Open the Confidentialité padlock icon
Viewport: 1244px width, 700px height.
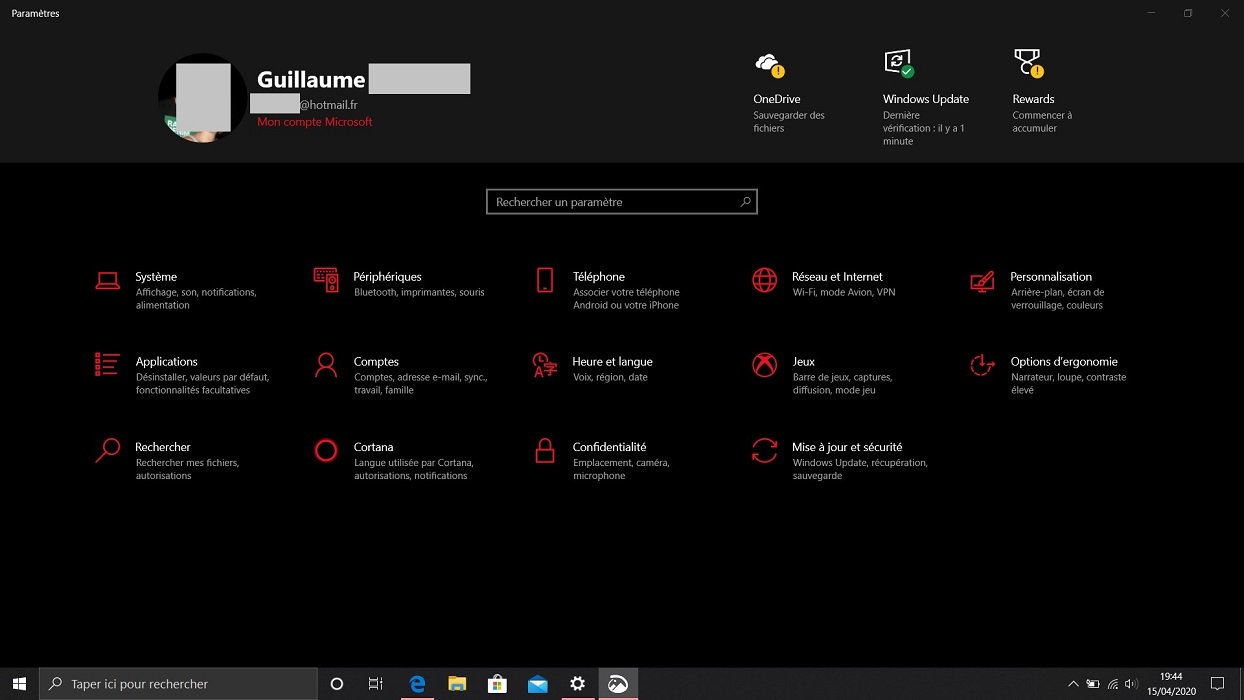pyautogui.click(x=545, y=451)
